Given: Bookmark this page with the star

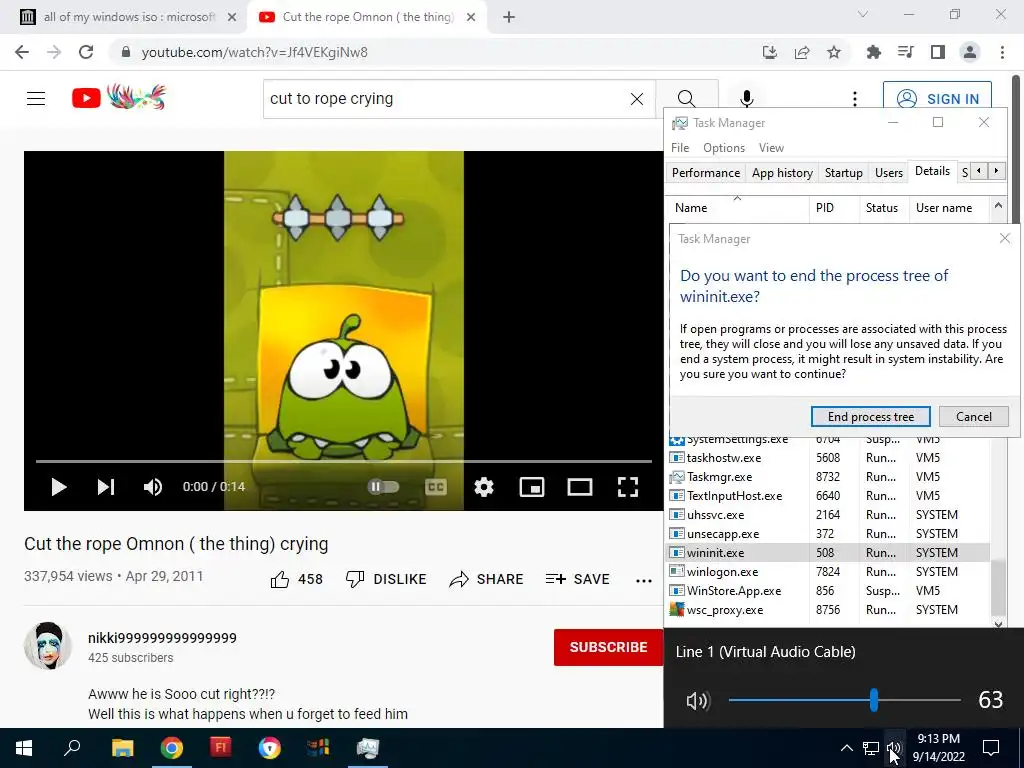Looking at the screenshot, I should coord(834,52).
